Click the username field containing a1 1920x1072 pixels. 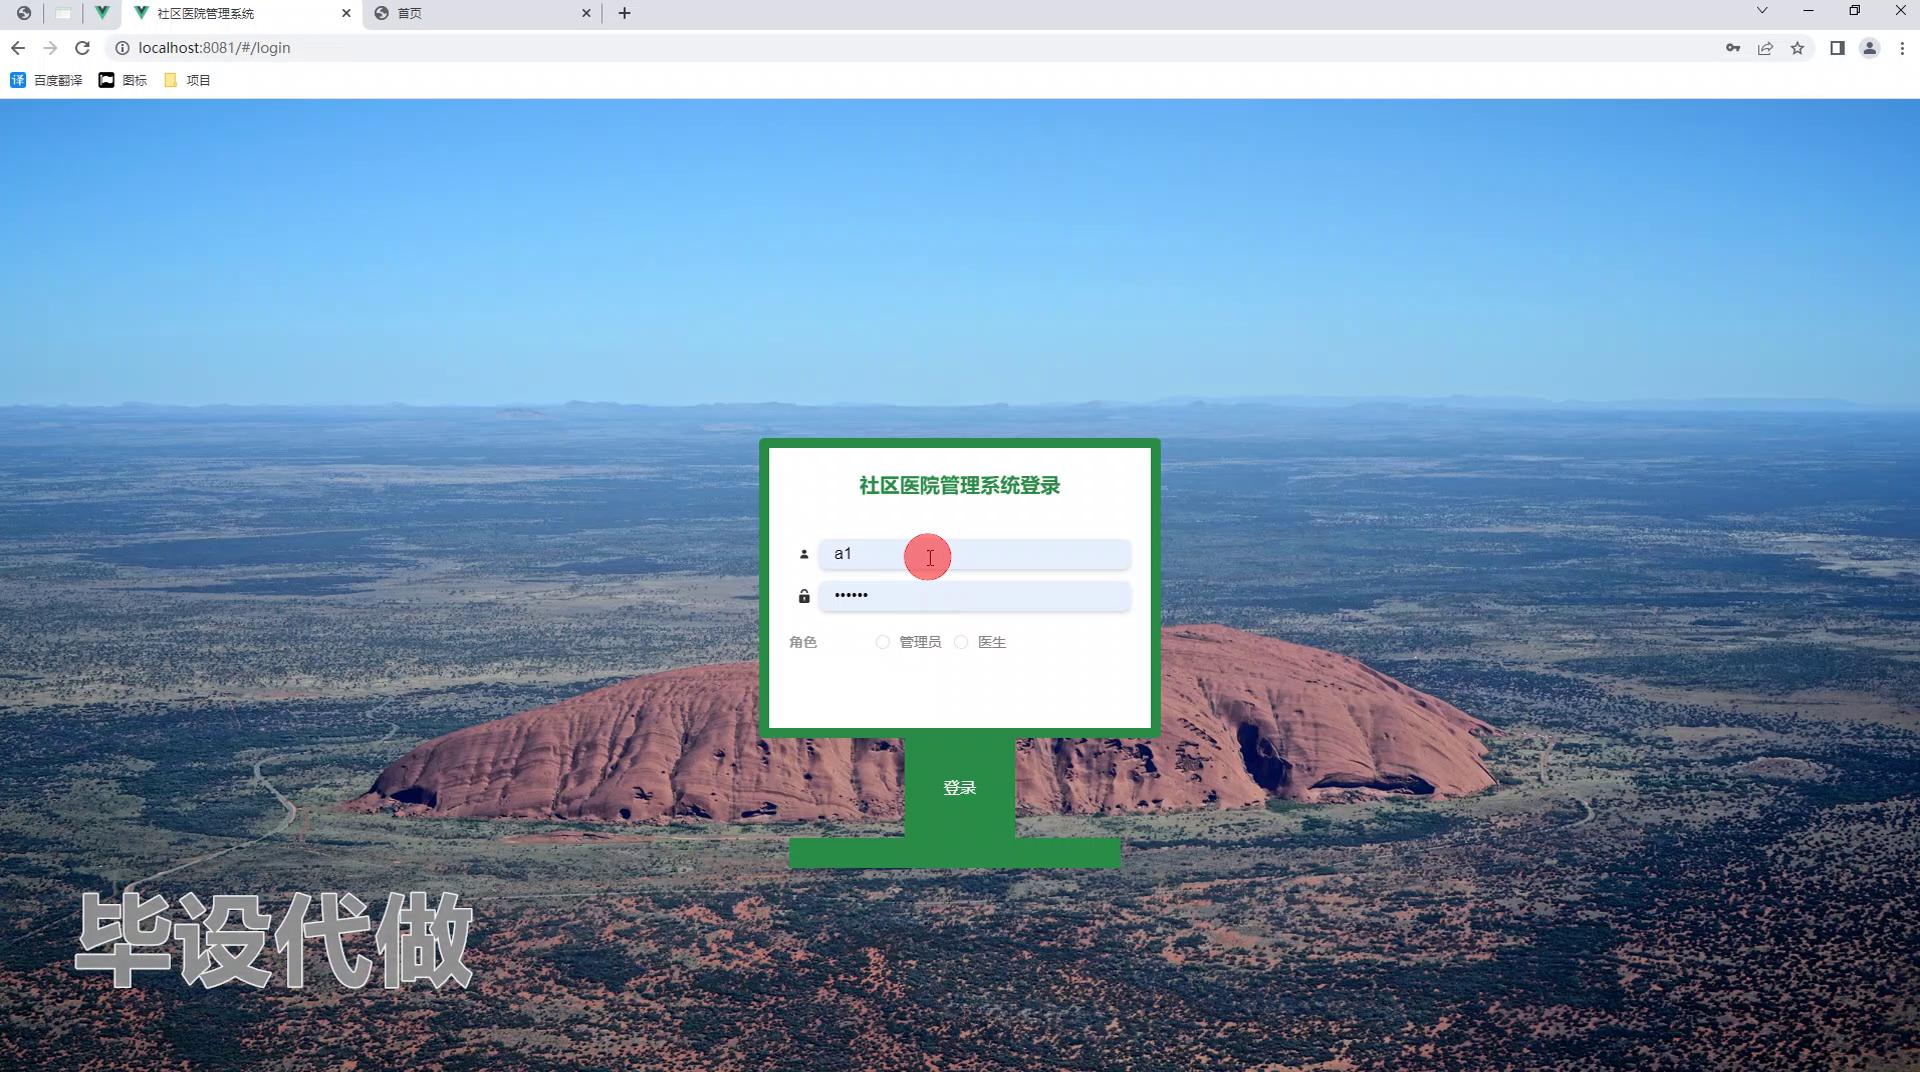(975, 554)
